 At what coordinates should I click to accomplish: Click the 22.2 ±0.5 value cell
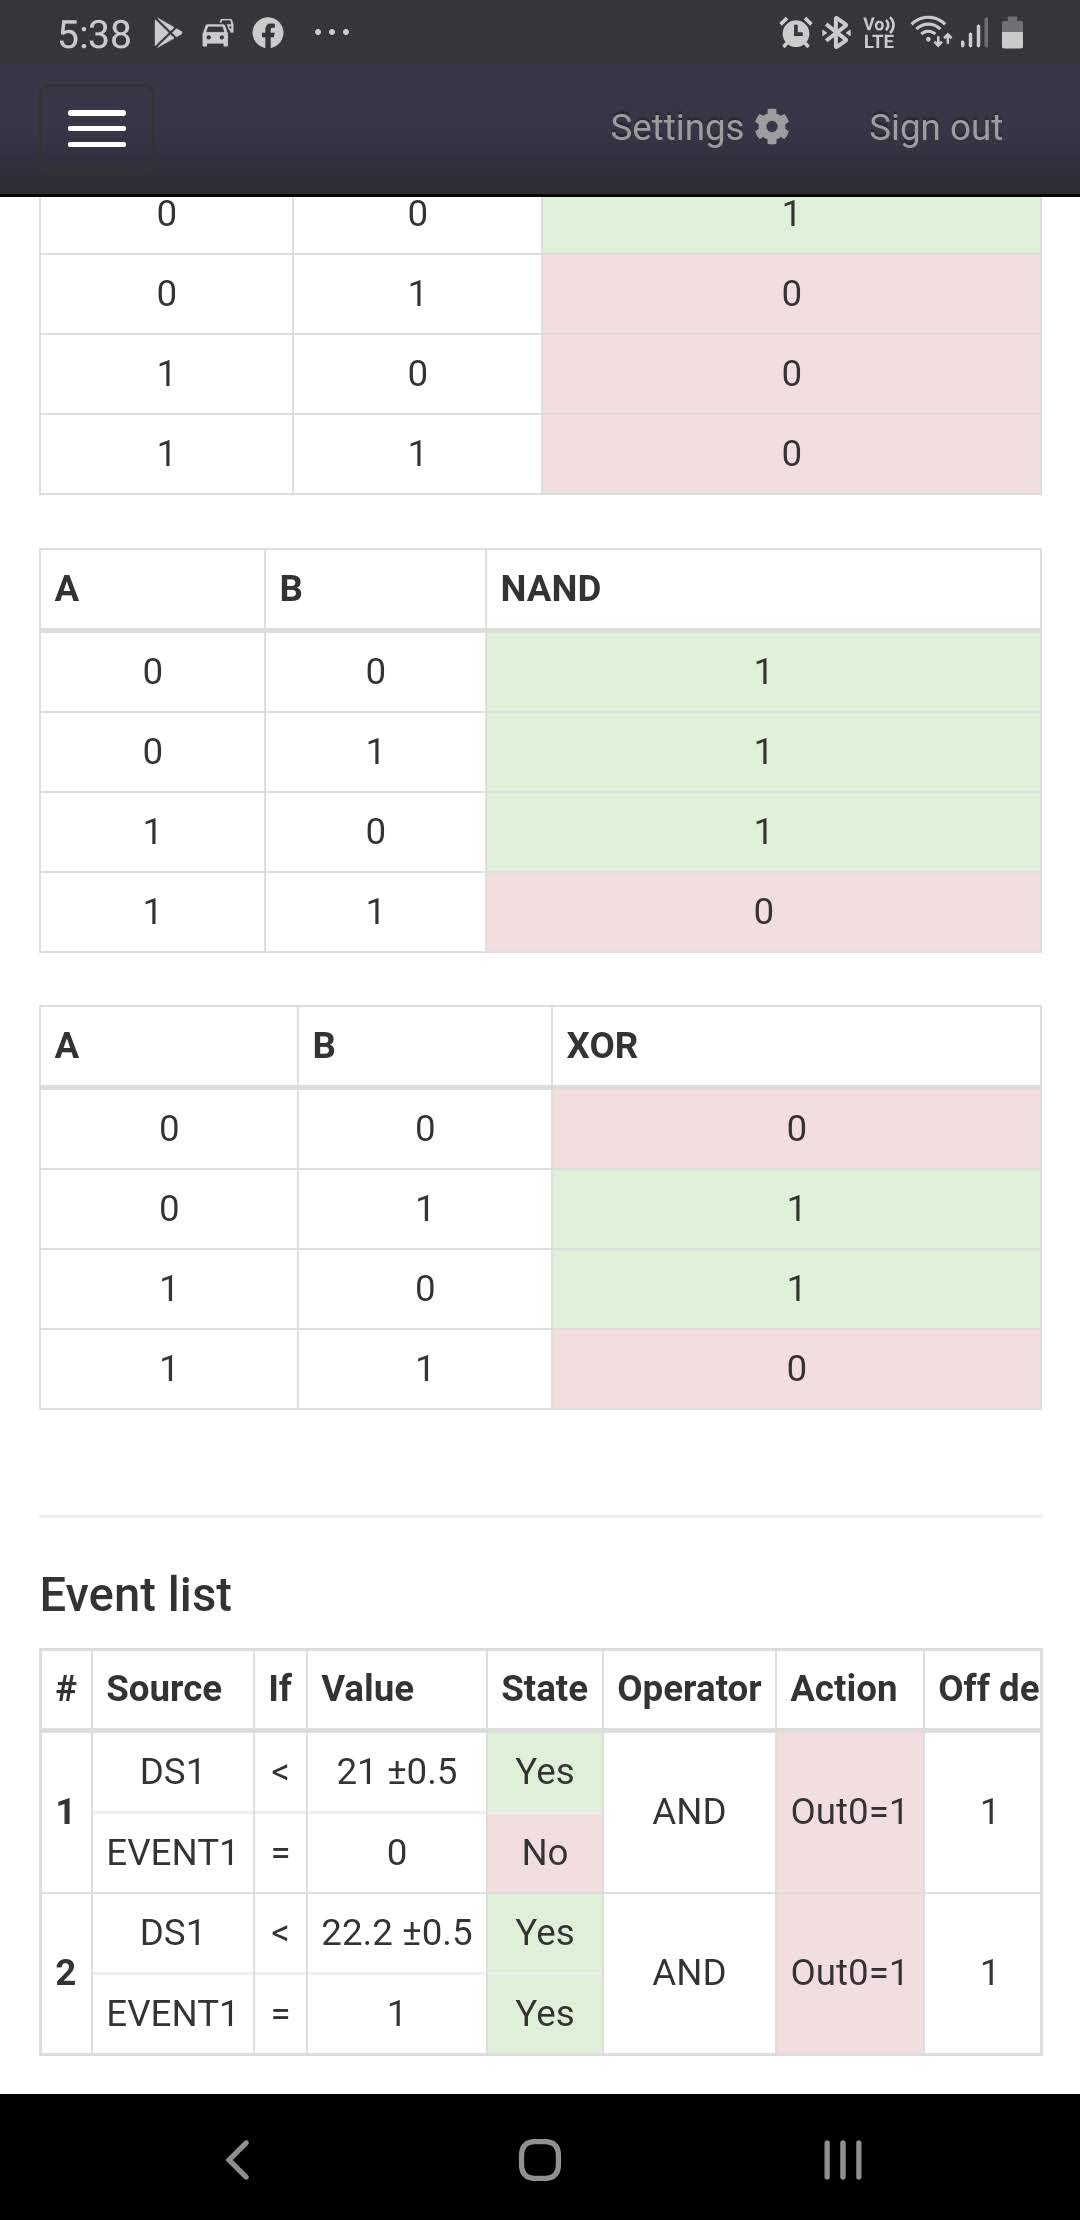click(397, 1933)
